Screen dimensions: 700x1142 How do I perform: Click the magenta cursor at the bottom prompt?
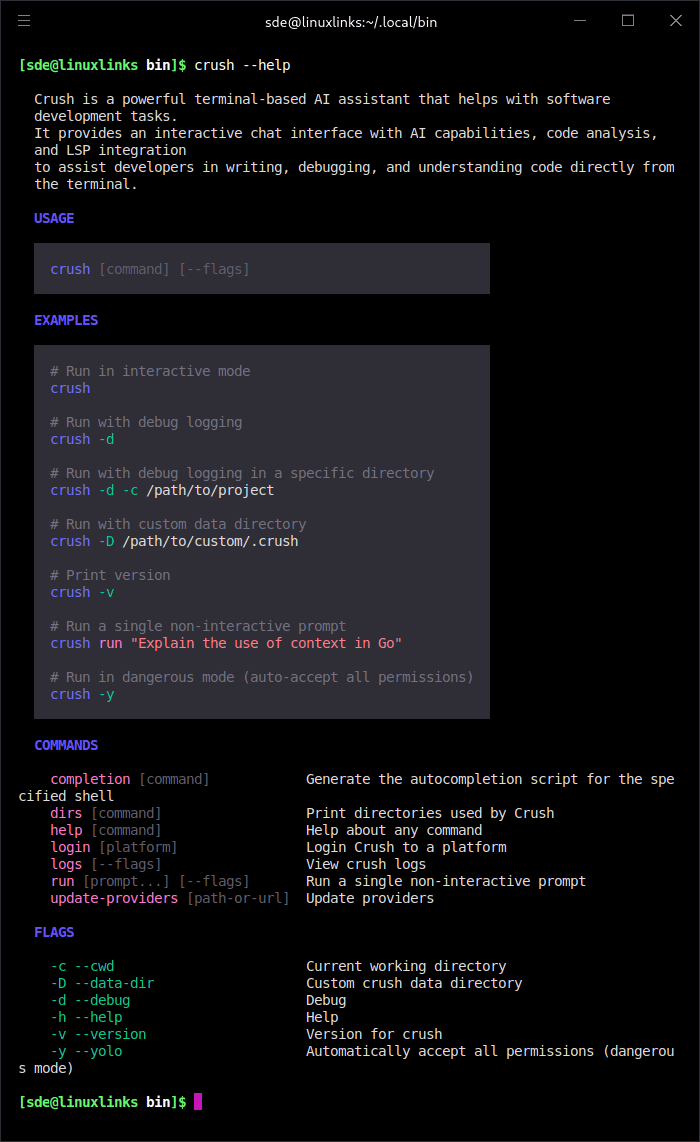(198, 1101)
